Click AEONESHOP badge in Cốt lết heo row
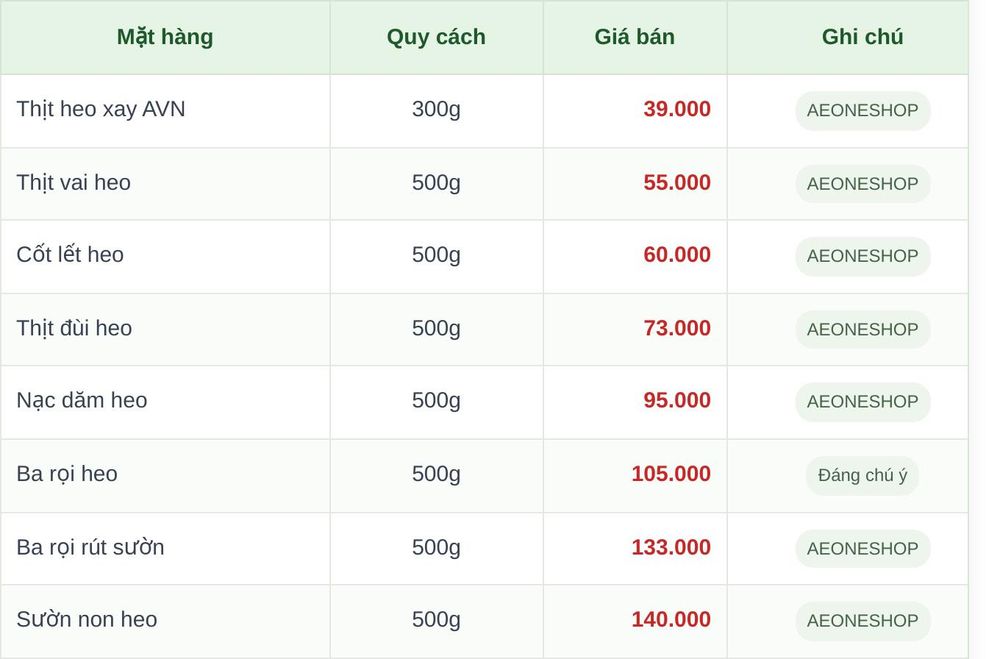Viewport: 1000px width, 659px height. click(862, 256)
